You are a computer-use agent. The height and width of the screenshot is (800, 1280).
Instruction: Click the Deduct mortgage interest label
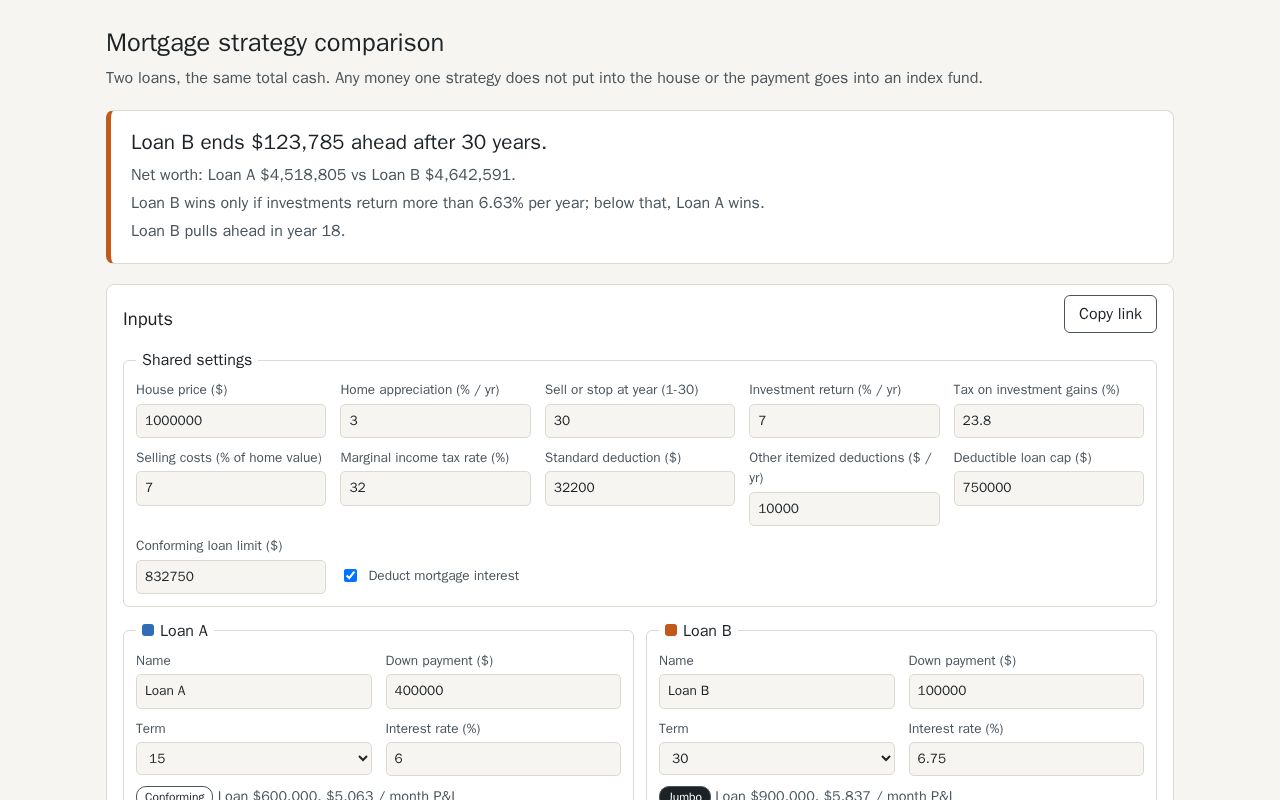(443, 576)
